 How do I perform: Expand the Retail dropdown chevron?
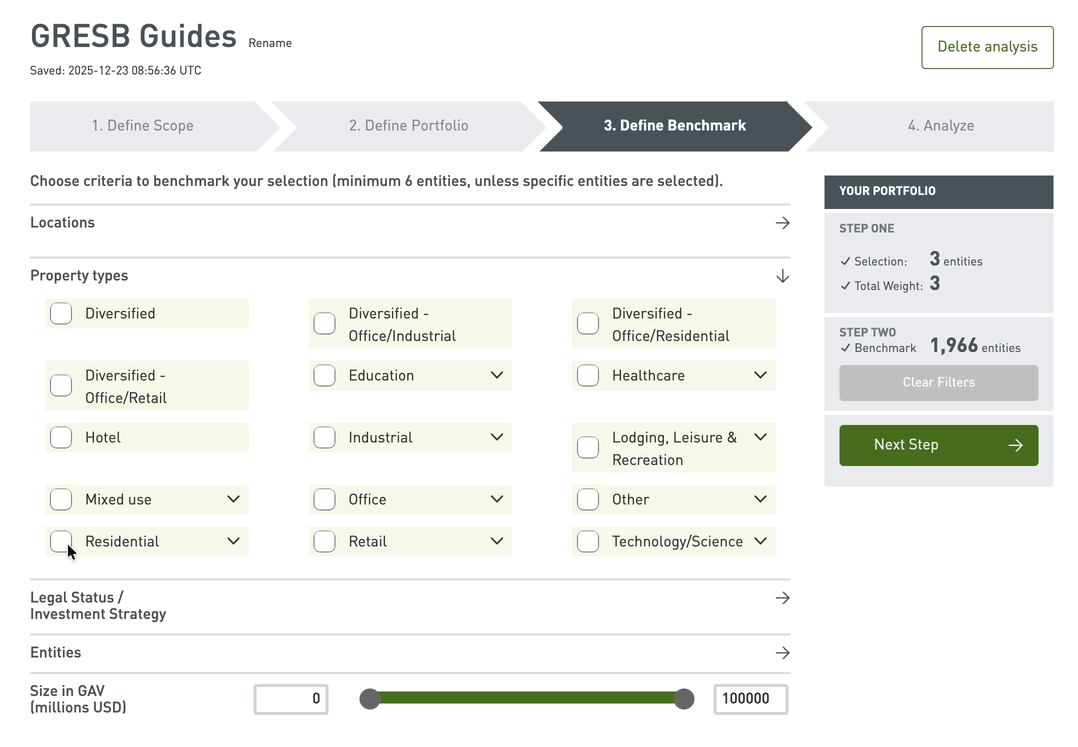[x=497, y=541]
